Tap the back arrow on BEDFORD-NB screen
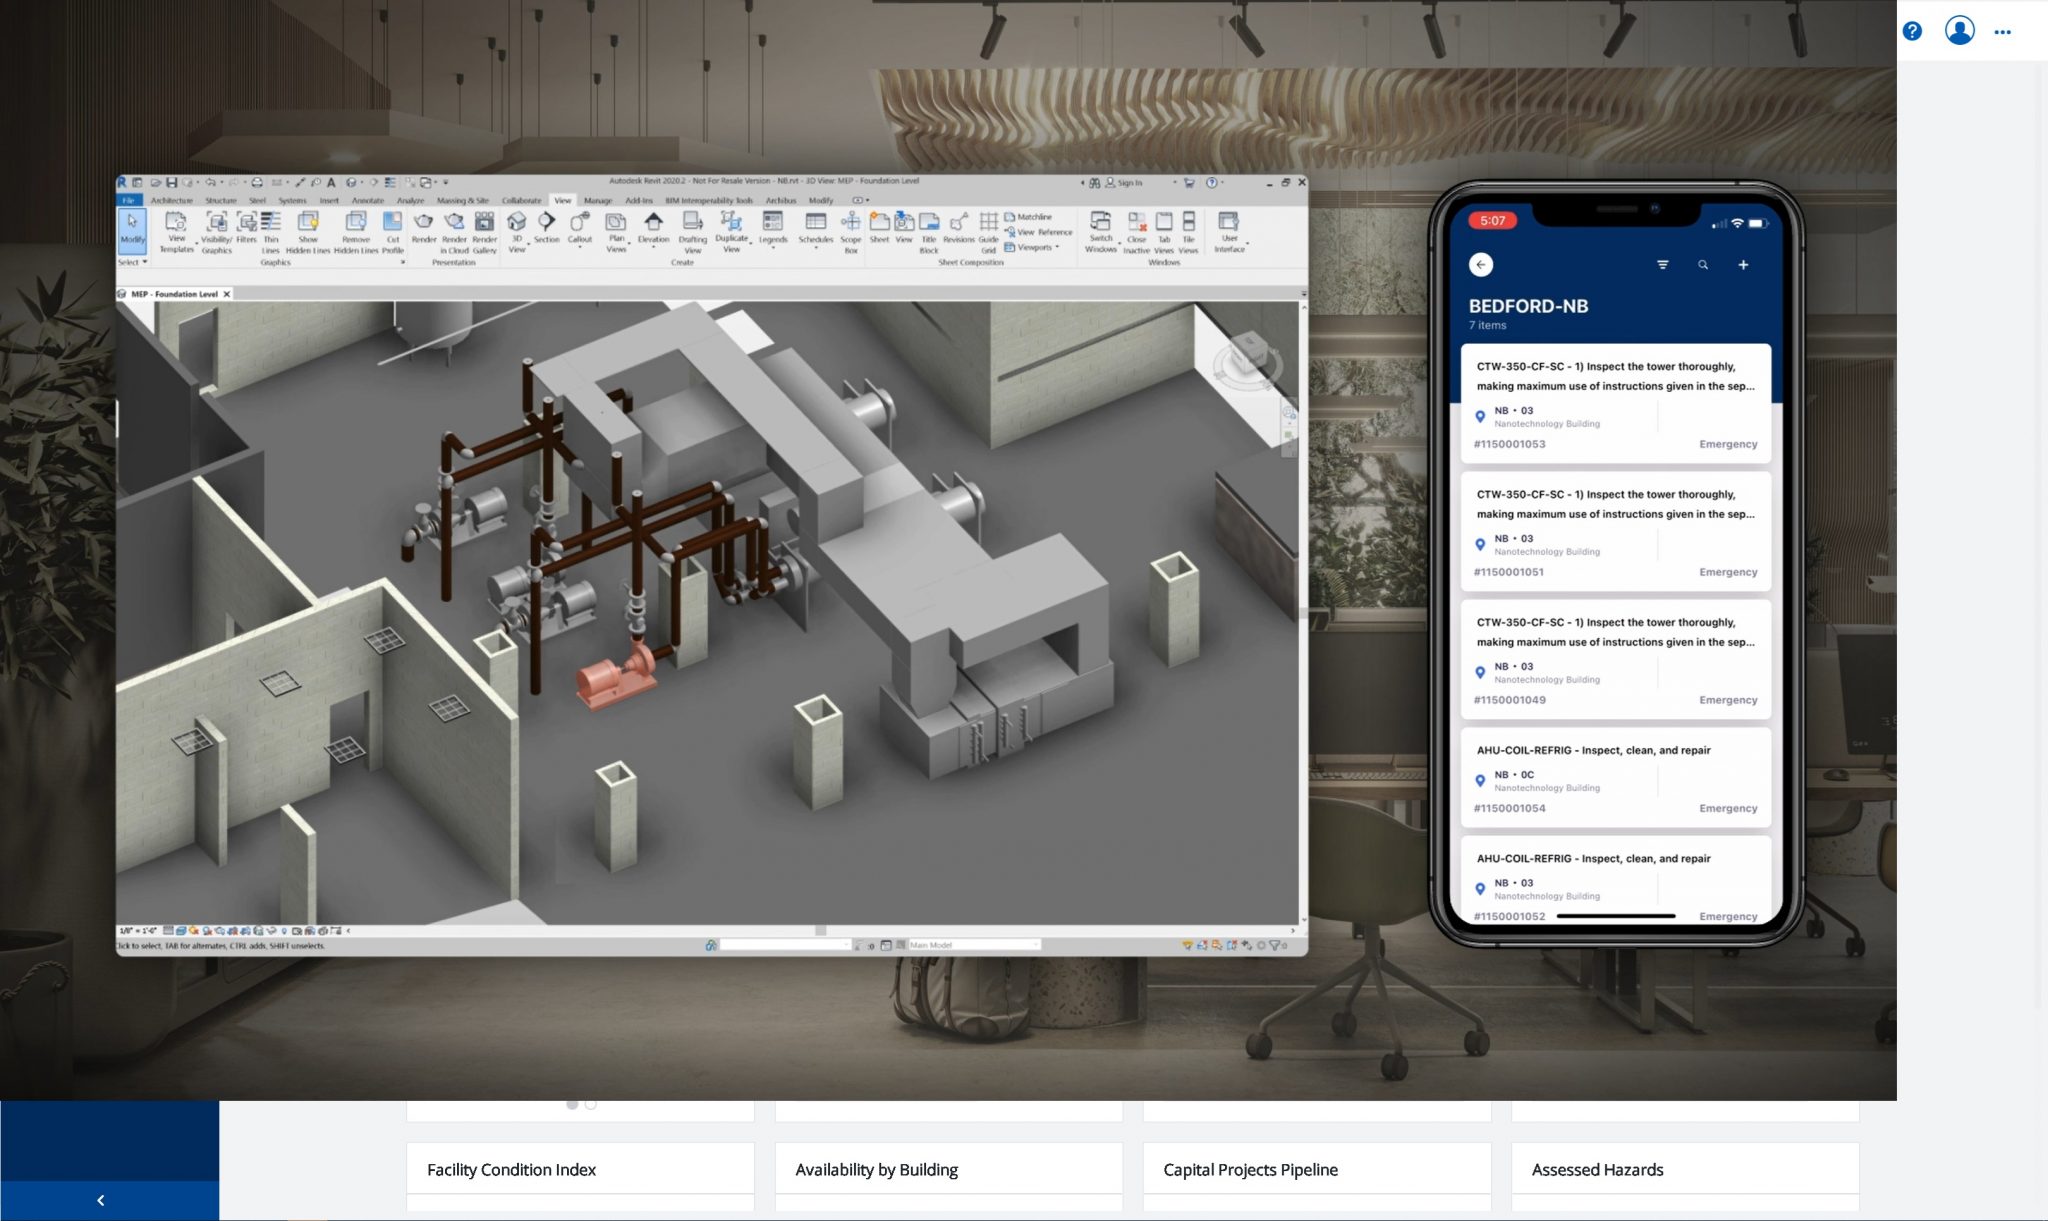This screenshot has height=1221, width=2048. 1481,264
